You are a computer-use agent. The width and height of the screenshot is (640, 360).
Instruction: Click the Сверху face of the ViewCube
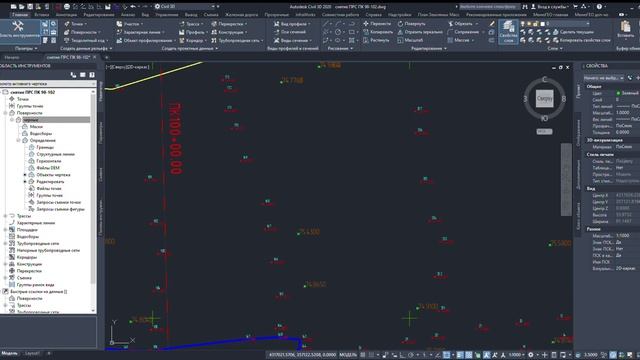[x=544, y=98]
